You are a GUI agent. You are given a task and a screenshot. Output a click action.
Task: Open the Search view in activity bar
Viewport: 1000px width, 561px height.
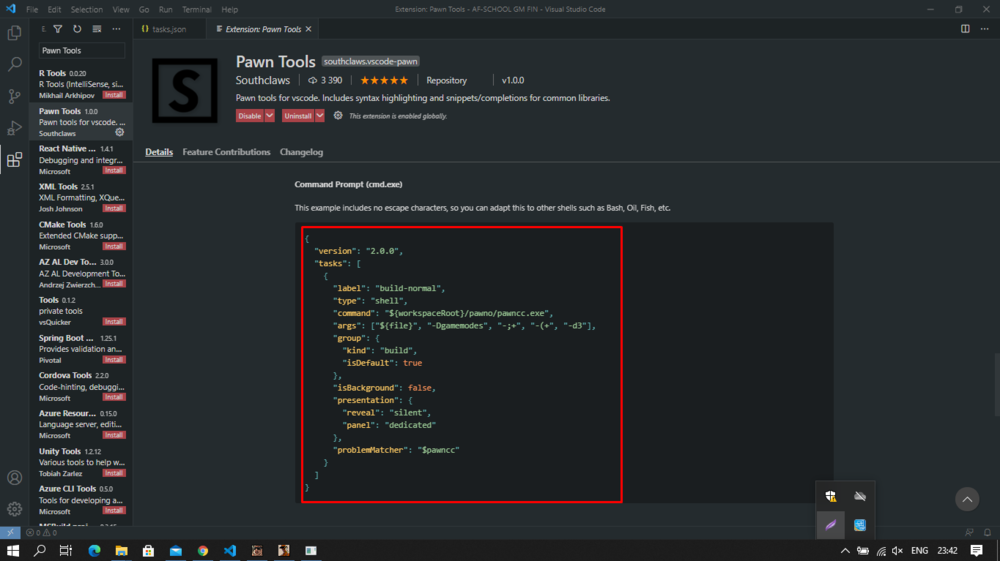(14, 64)
